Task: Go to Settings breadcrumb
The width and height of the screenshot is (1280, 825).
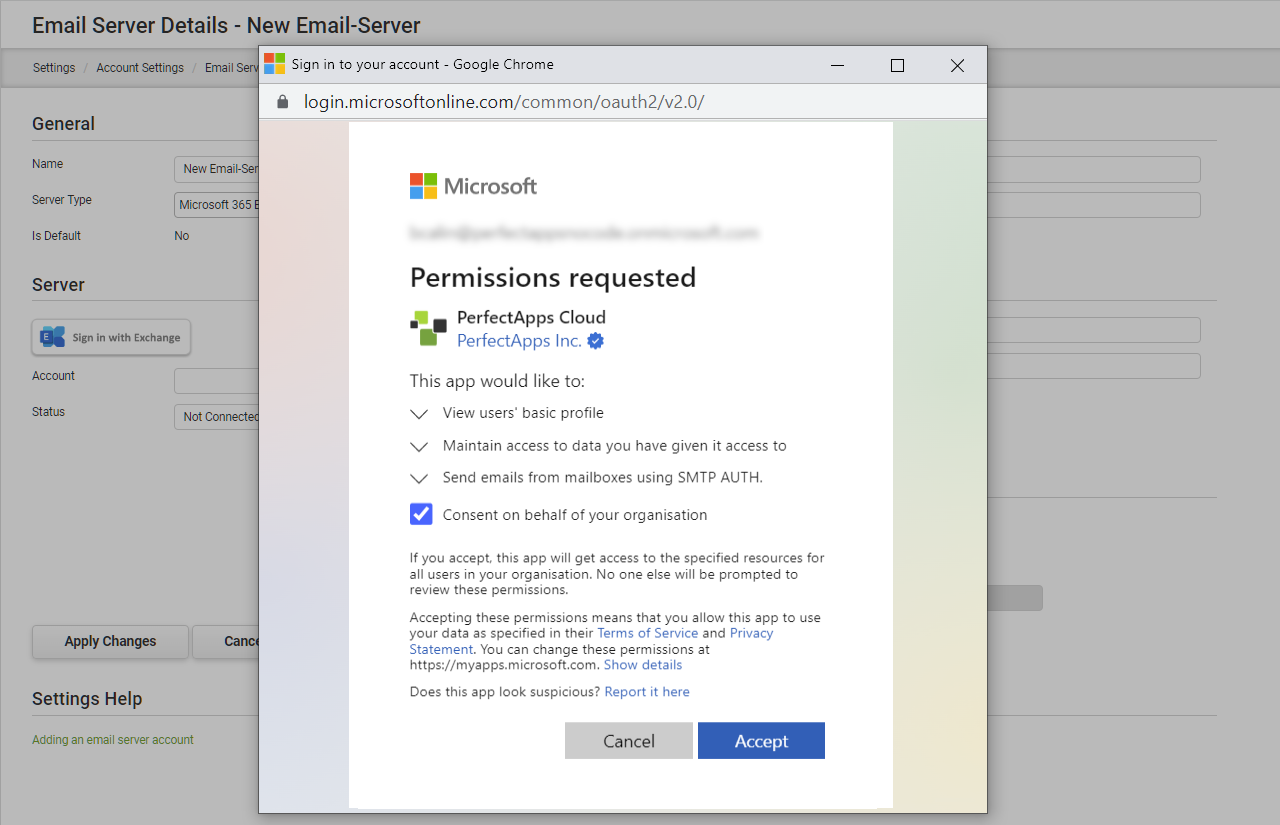Action: point(54,68)
